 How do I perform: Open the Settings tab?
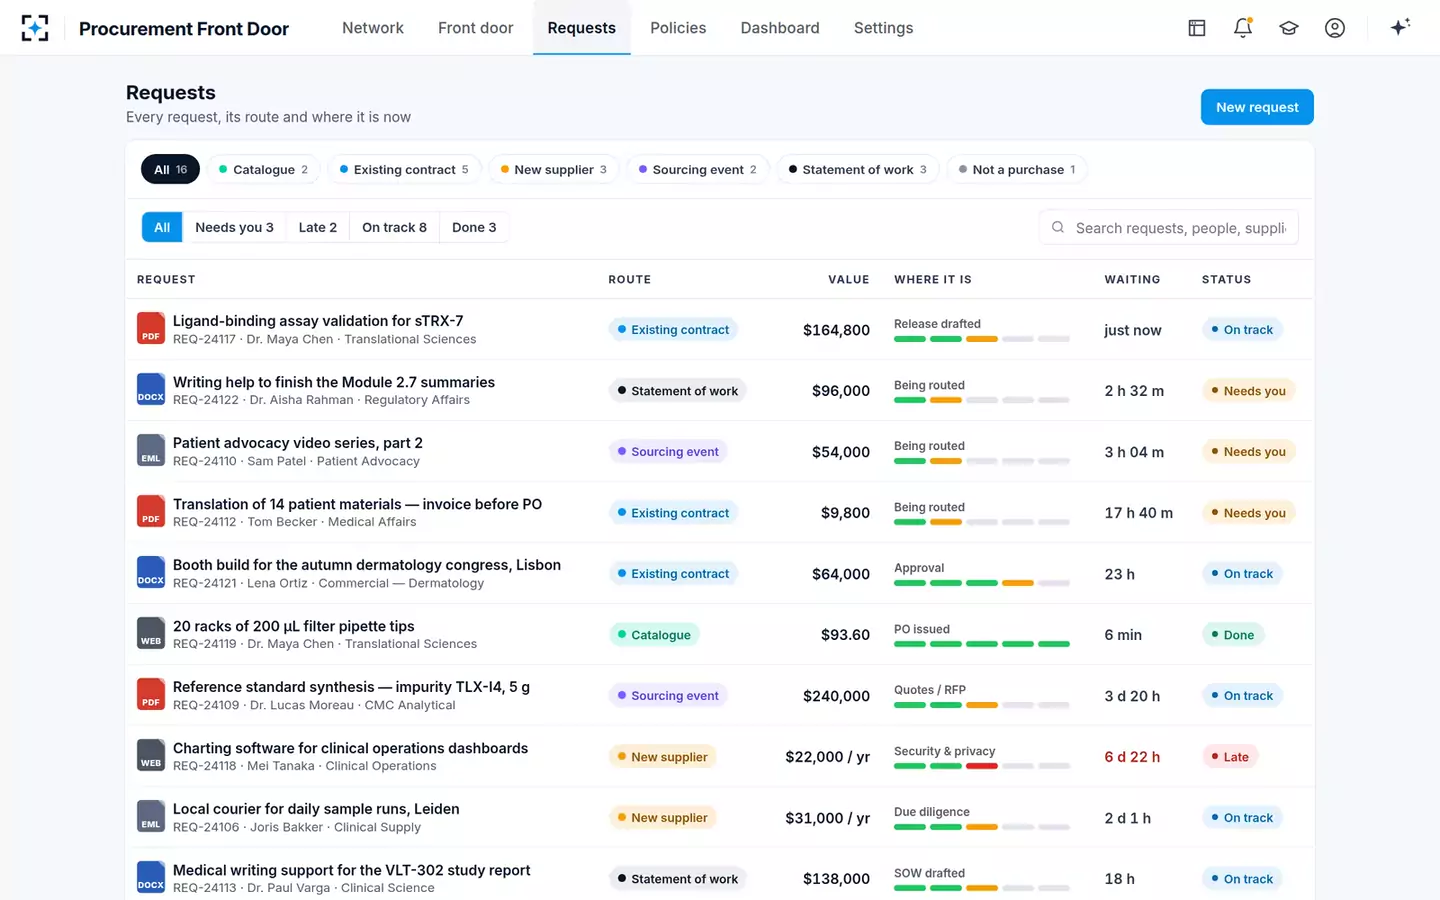tap(884, 28)
